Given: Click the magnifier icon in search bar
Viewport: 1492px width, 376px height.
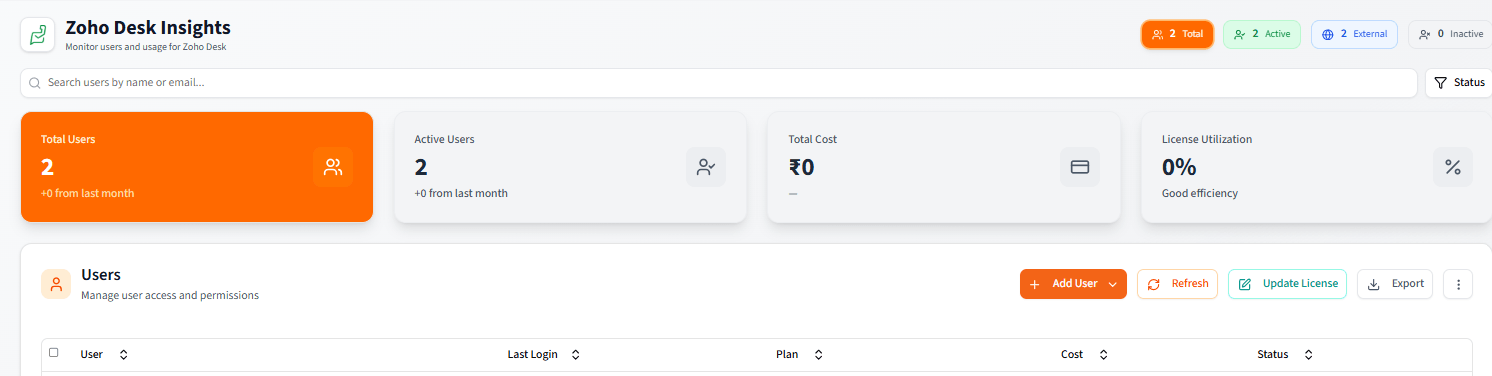Looking at the screenshot, I should click(35, 83).
